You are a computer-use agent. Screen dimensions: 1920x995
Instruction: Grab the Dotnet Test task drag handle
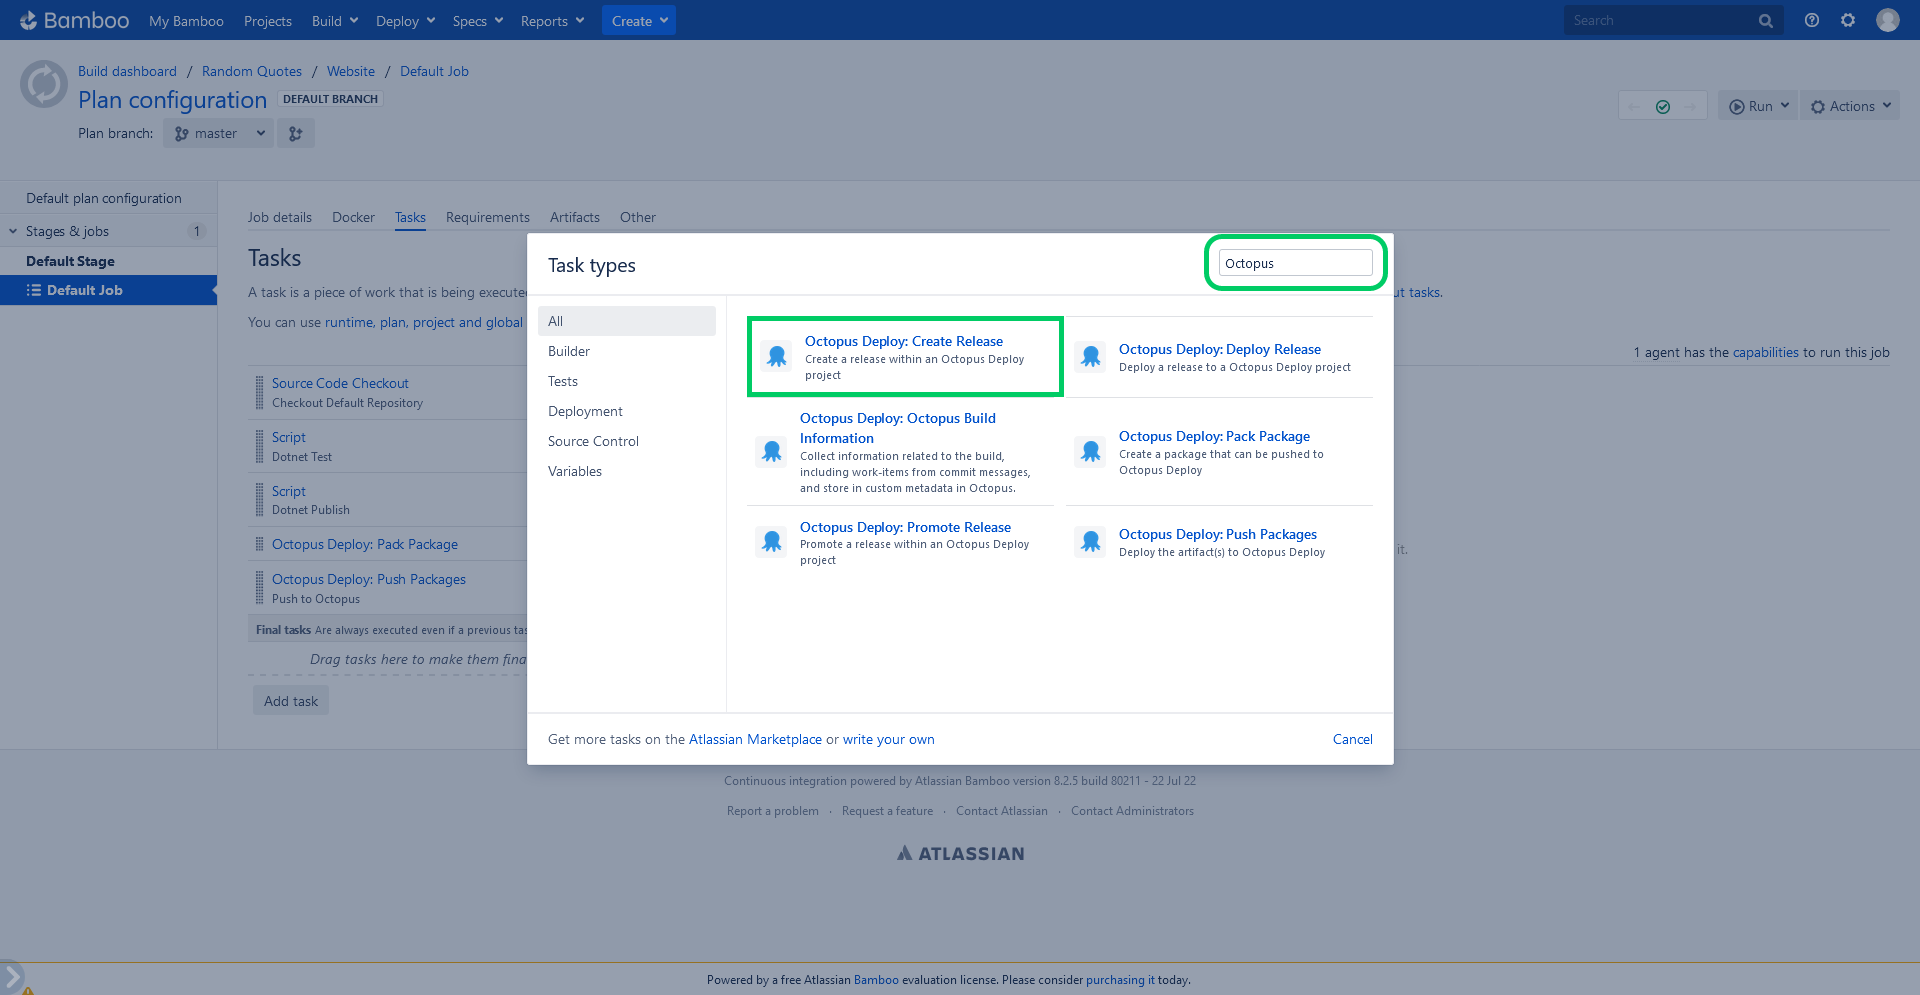pyautogui.click(x=260, y=446)
